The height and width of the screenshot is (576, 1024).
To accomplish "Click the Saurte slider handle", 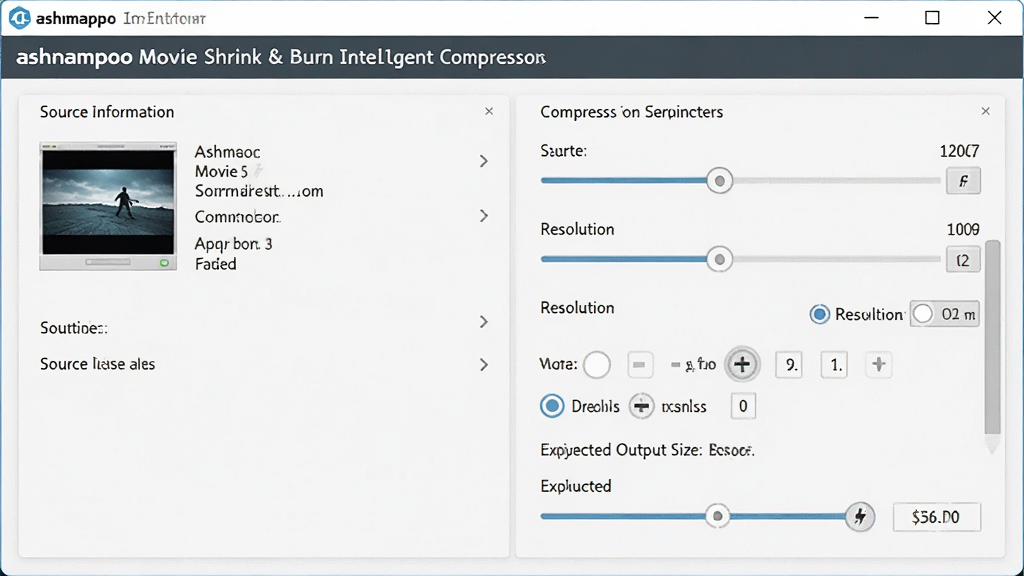I will coord(719,181).
